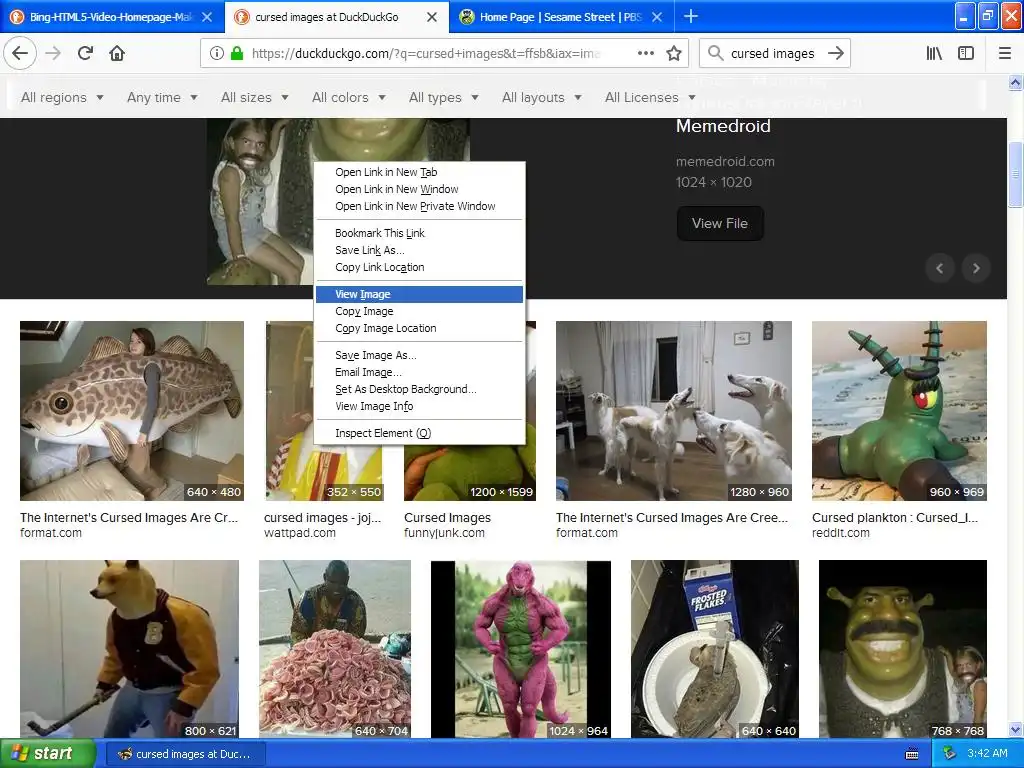This screenshot has height=768, width=1024.
Task: Open the Frosted Flakes toilet thumbnail
Action: tap(714, 648)
